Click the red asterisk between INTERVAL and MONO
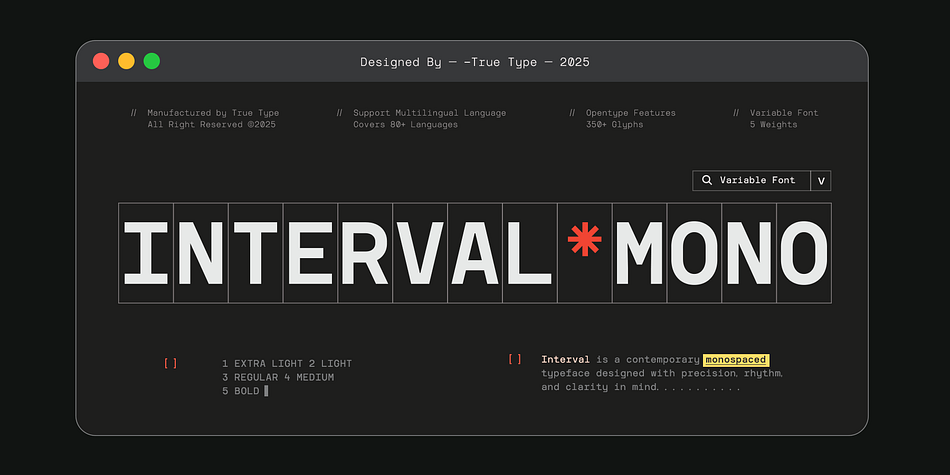 click(x=585, y=240)
